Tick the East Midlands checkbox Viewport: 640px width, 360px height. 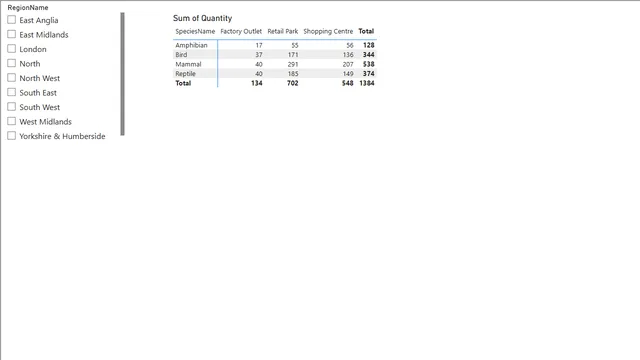pyautogui.click(x=11, y=34)
